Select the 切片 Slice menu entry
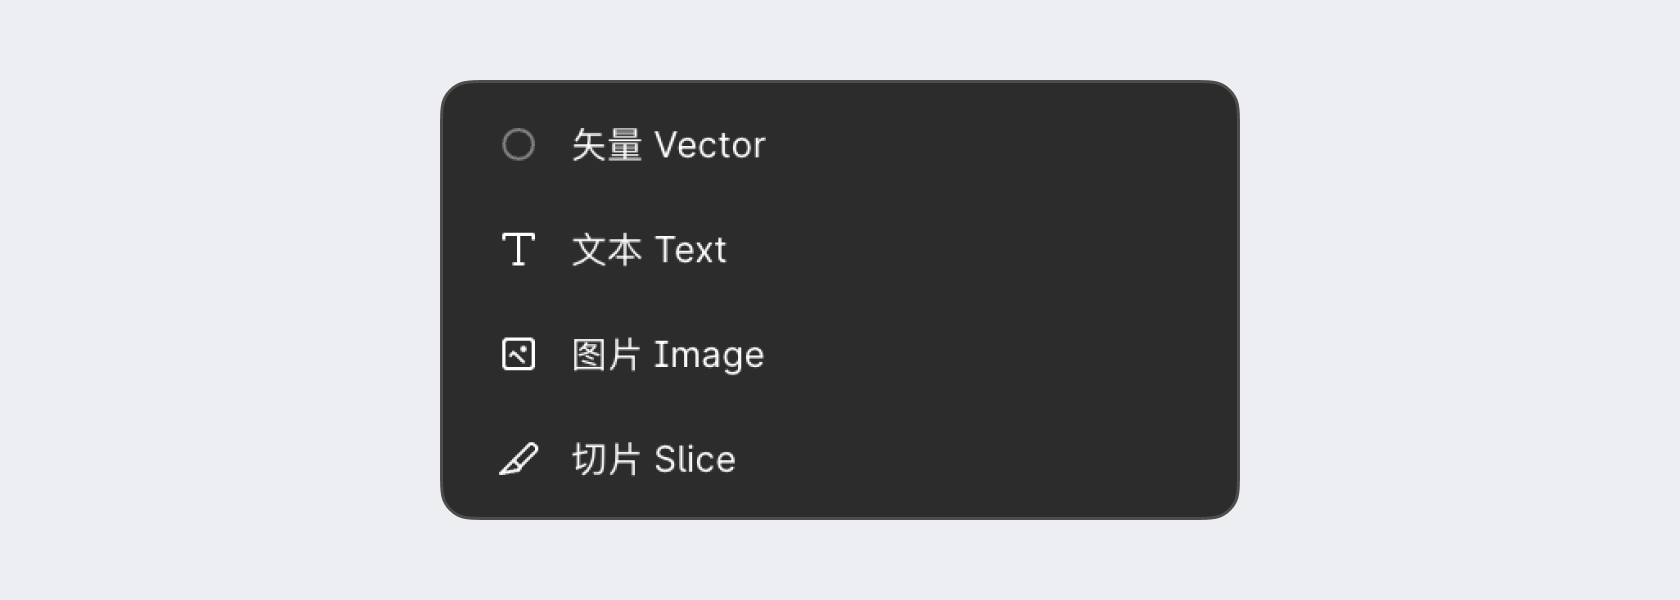Screen dimensions: 1680x600 tap(654, 459)
